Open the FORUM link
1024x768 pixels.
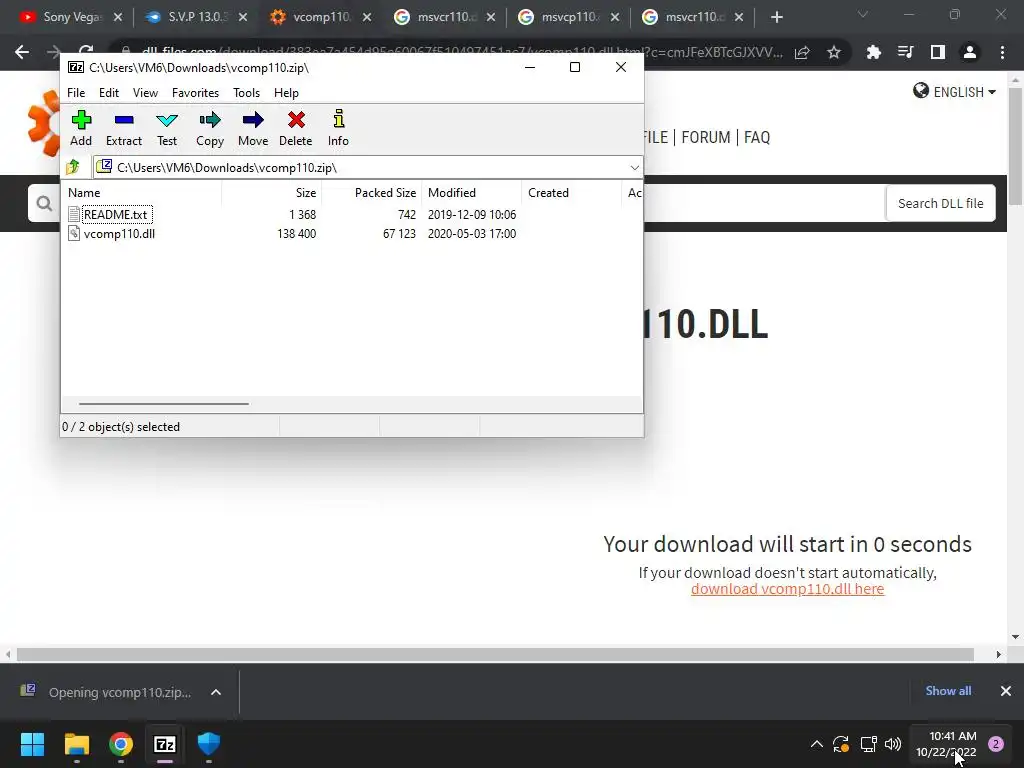point(706,137)
